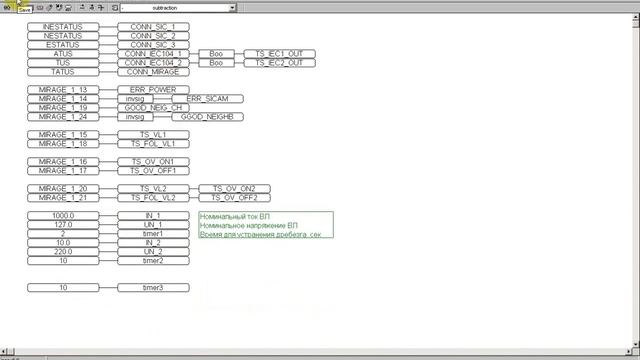The image size is (640, 360).
Task: Select the timer2 block
Action: pyautogui.click(x=153, y=260)
